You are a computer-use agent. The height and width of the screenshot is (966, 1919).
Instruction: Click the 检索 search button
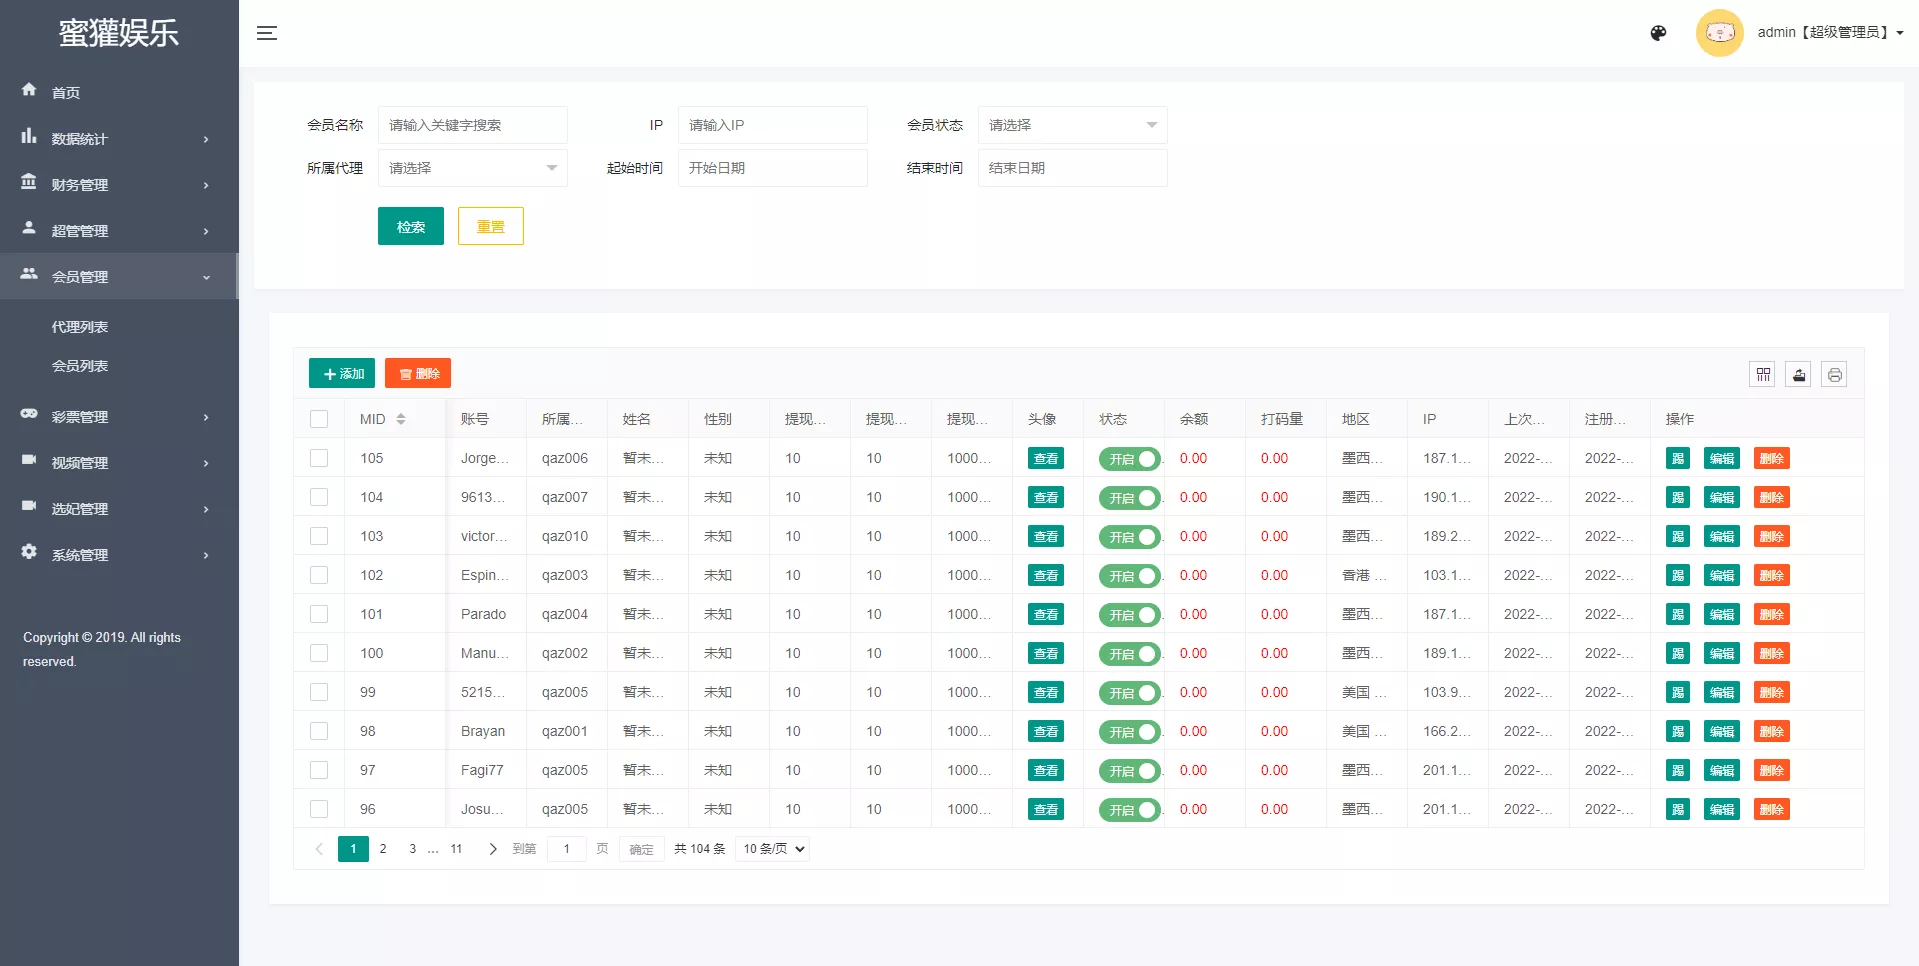(x=410, y=226)
